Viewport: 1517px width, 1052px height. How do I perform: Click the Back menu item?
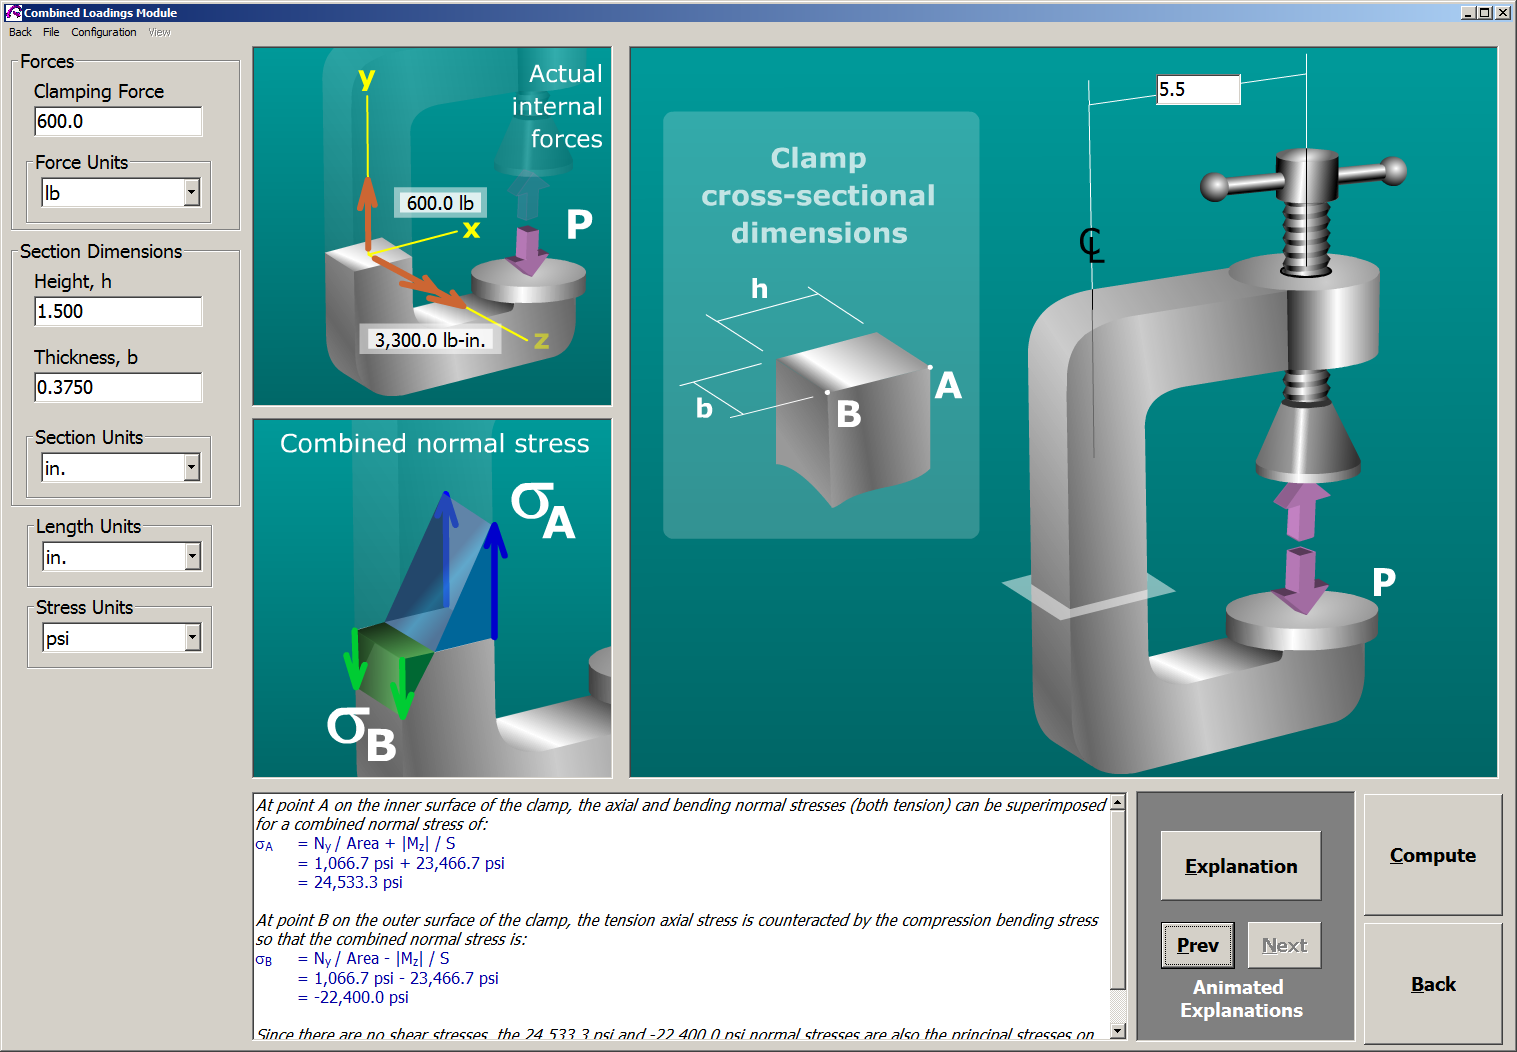18,31
